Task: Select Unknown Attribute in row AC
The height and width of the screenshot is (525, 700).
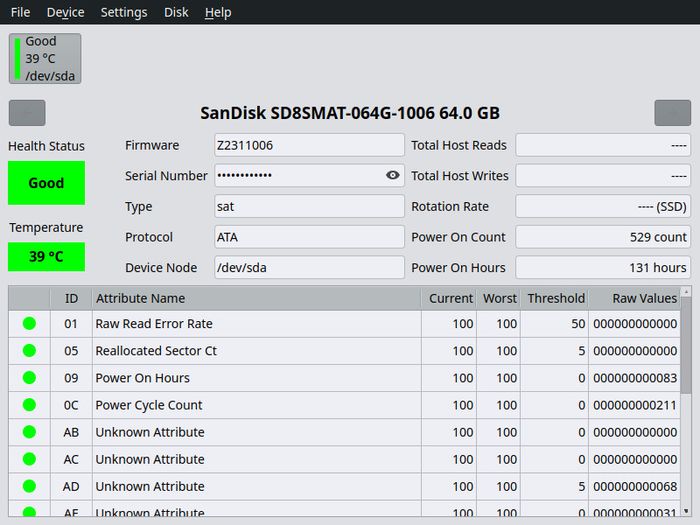Action: (x=150, y=459)
